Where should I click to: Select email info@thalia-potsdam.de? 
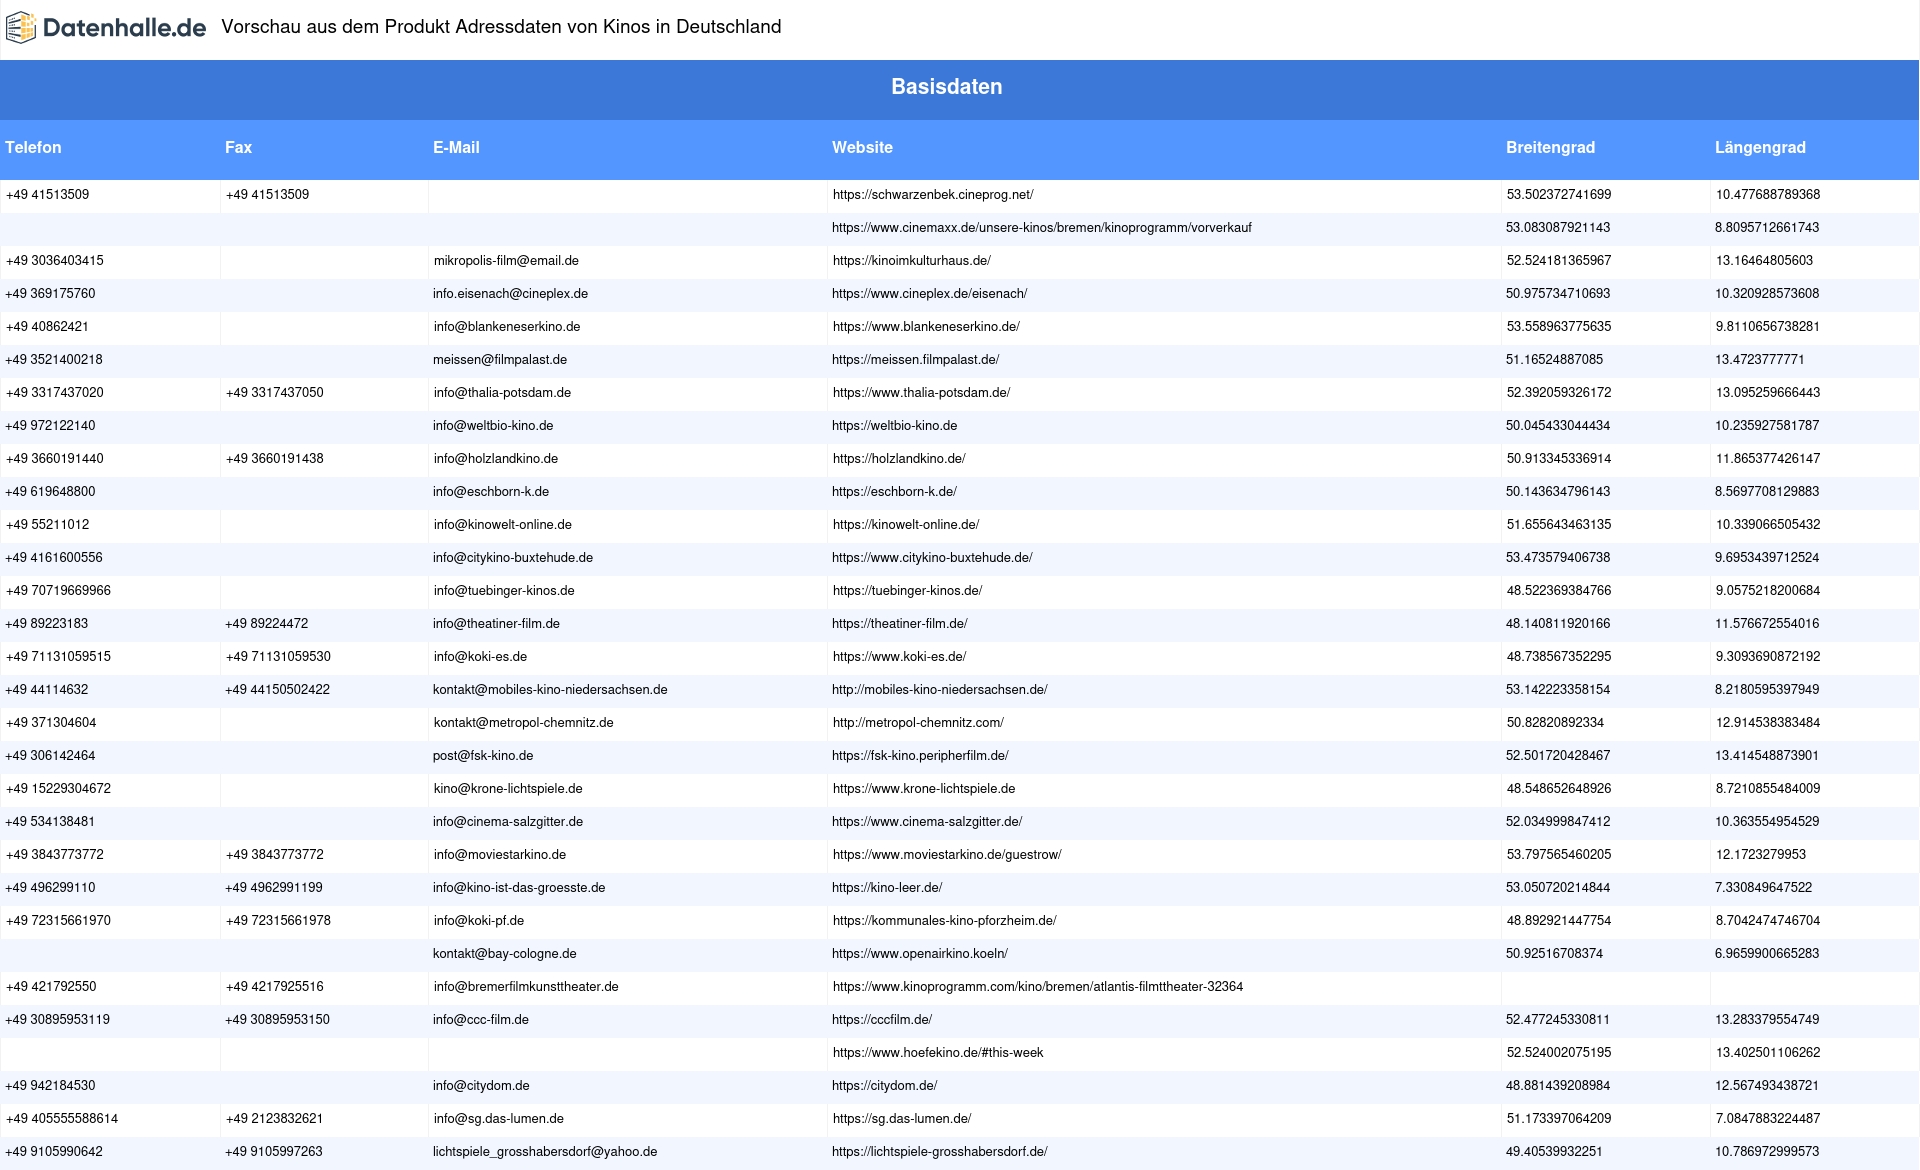tap(502, 393)
